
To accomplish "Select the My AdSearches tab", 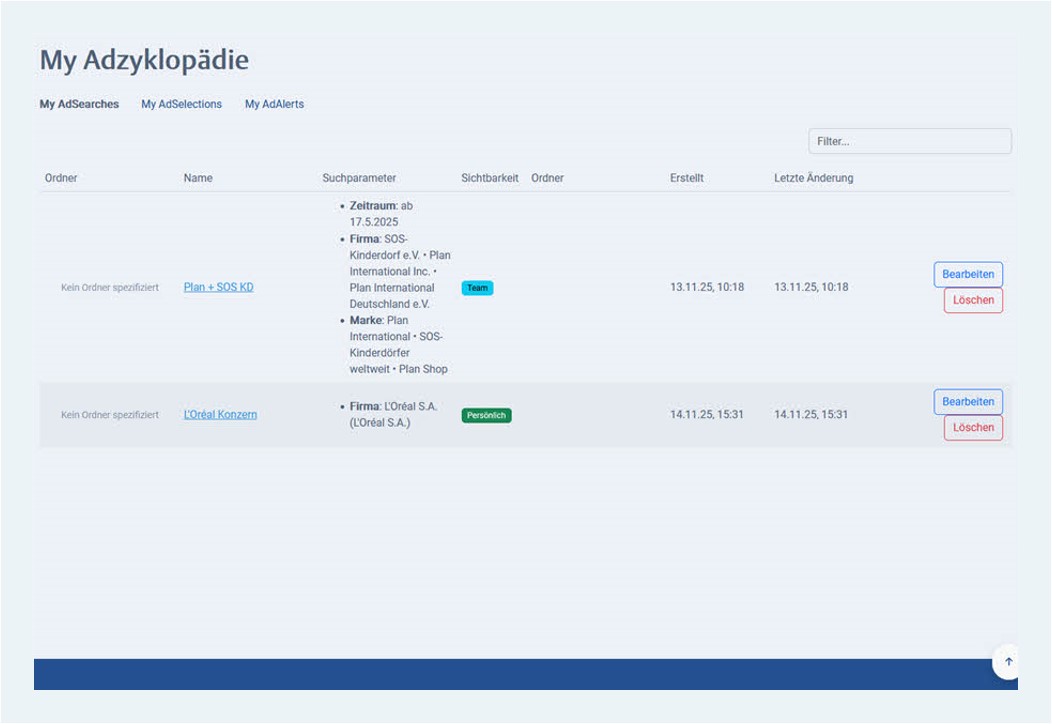I will click(x=79, y=103).
